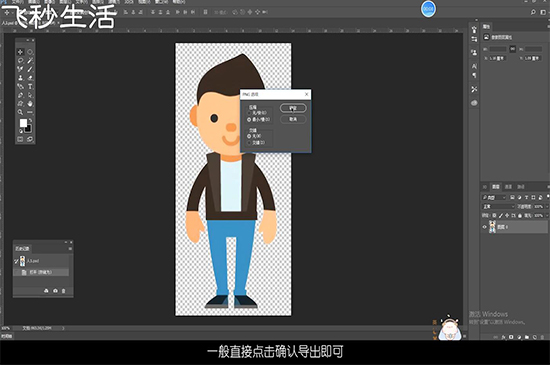Screen dimensions: 550x365
Task: Toggle Quick Mask mode in toolbox
Action: click(x=20, y=139)
